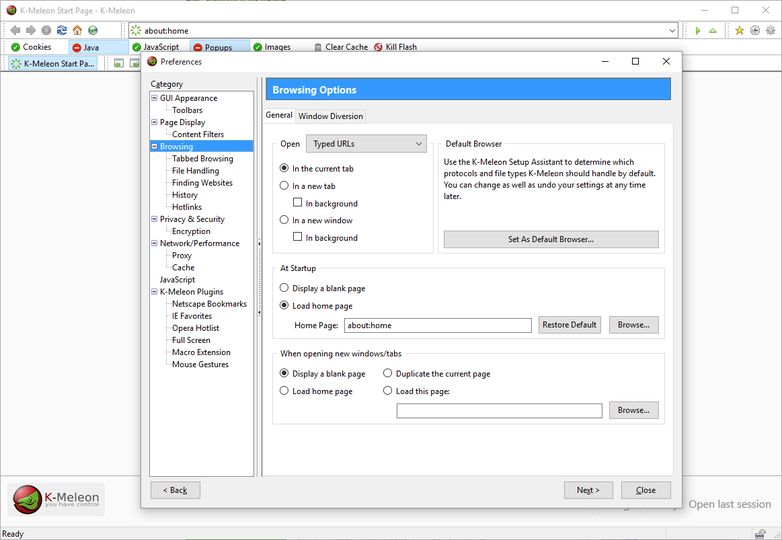Open Encryption category

(191, 231)
